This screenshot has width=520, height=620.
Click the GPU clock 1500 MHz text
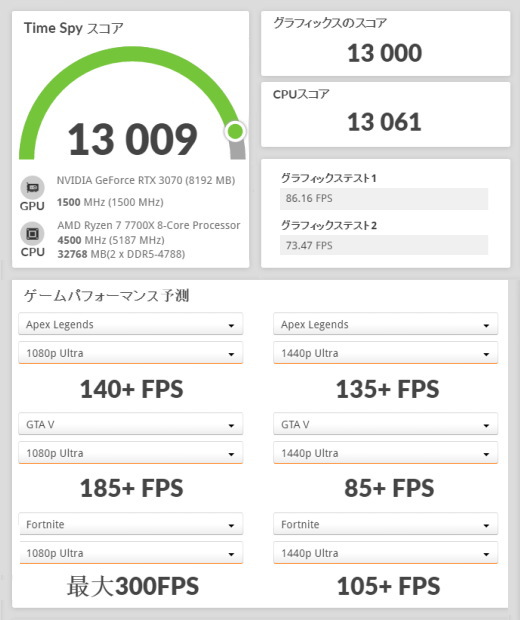110,202
